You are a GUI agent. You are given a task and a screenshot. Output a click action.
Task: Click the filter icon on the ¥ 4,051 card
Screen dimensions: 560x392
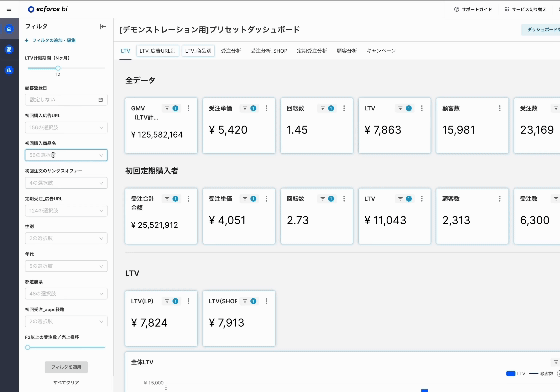tap(245, 199)
